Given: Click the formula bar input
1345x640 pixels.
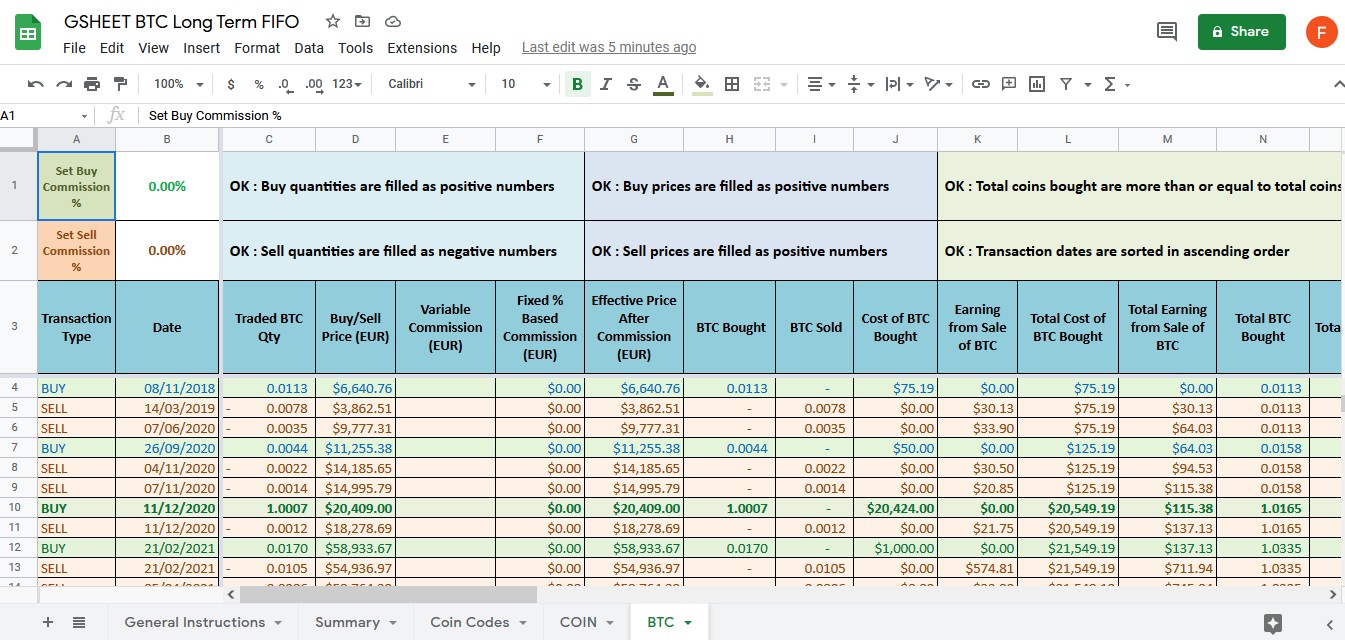Looking at the screenshot, I should click(x=740, y=116).
